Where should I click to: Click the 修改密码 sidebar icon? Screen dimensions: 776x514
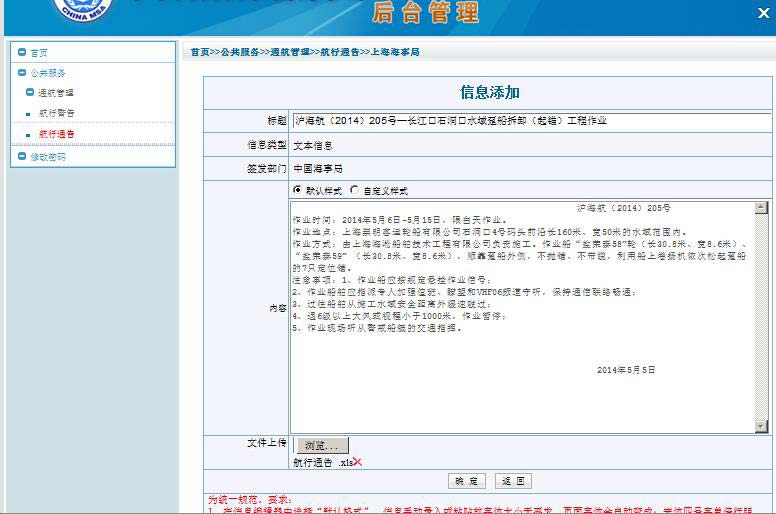point(22,156)
